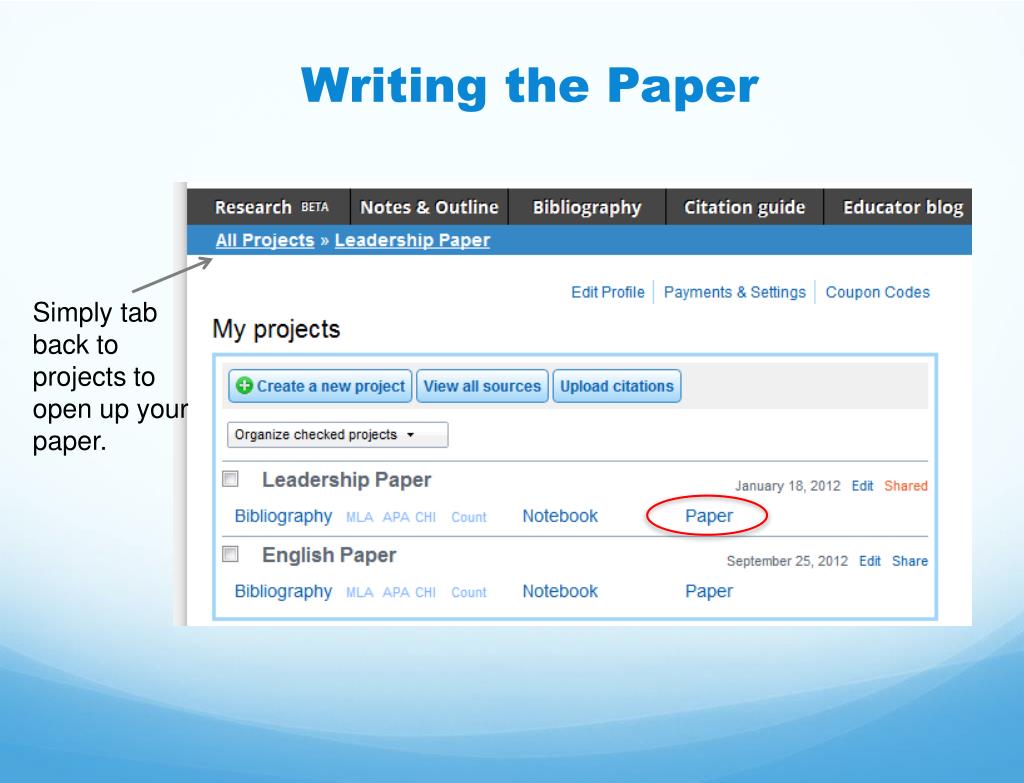Go to Coupon Codes
This screenshot has width=1024, height=783.
[877, 292]
